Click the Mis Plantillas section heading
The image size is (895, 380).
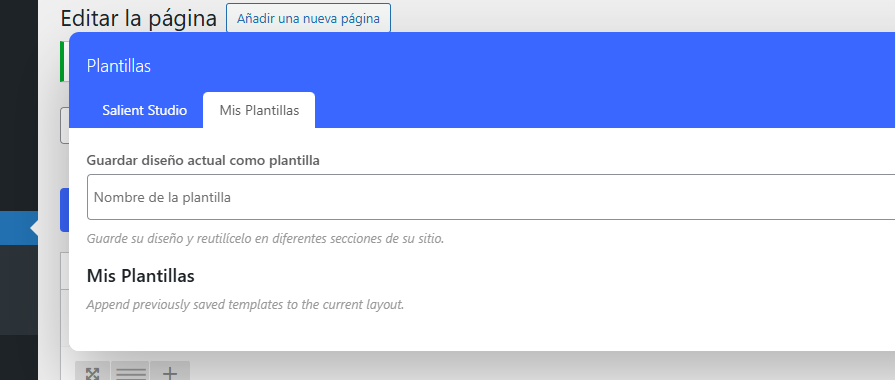[140, 276]
